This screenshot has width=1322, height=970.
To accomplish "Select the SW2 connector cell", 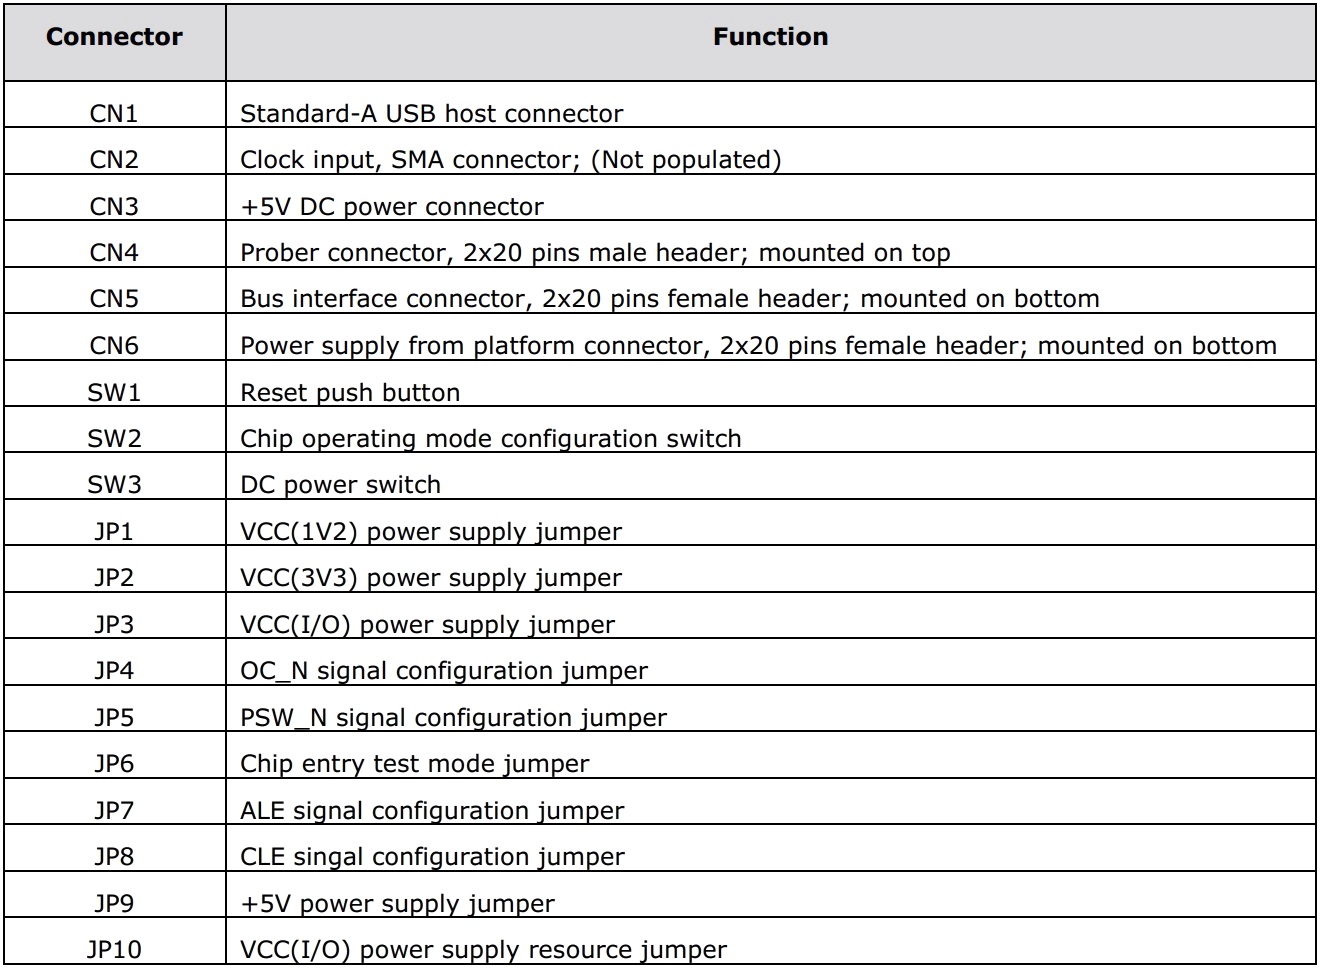I will coord(114,439).
